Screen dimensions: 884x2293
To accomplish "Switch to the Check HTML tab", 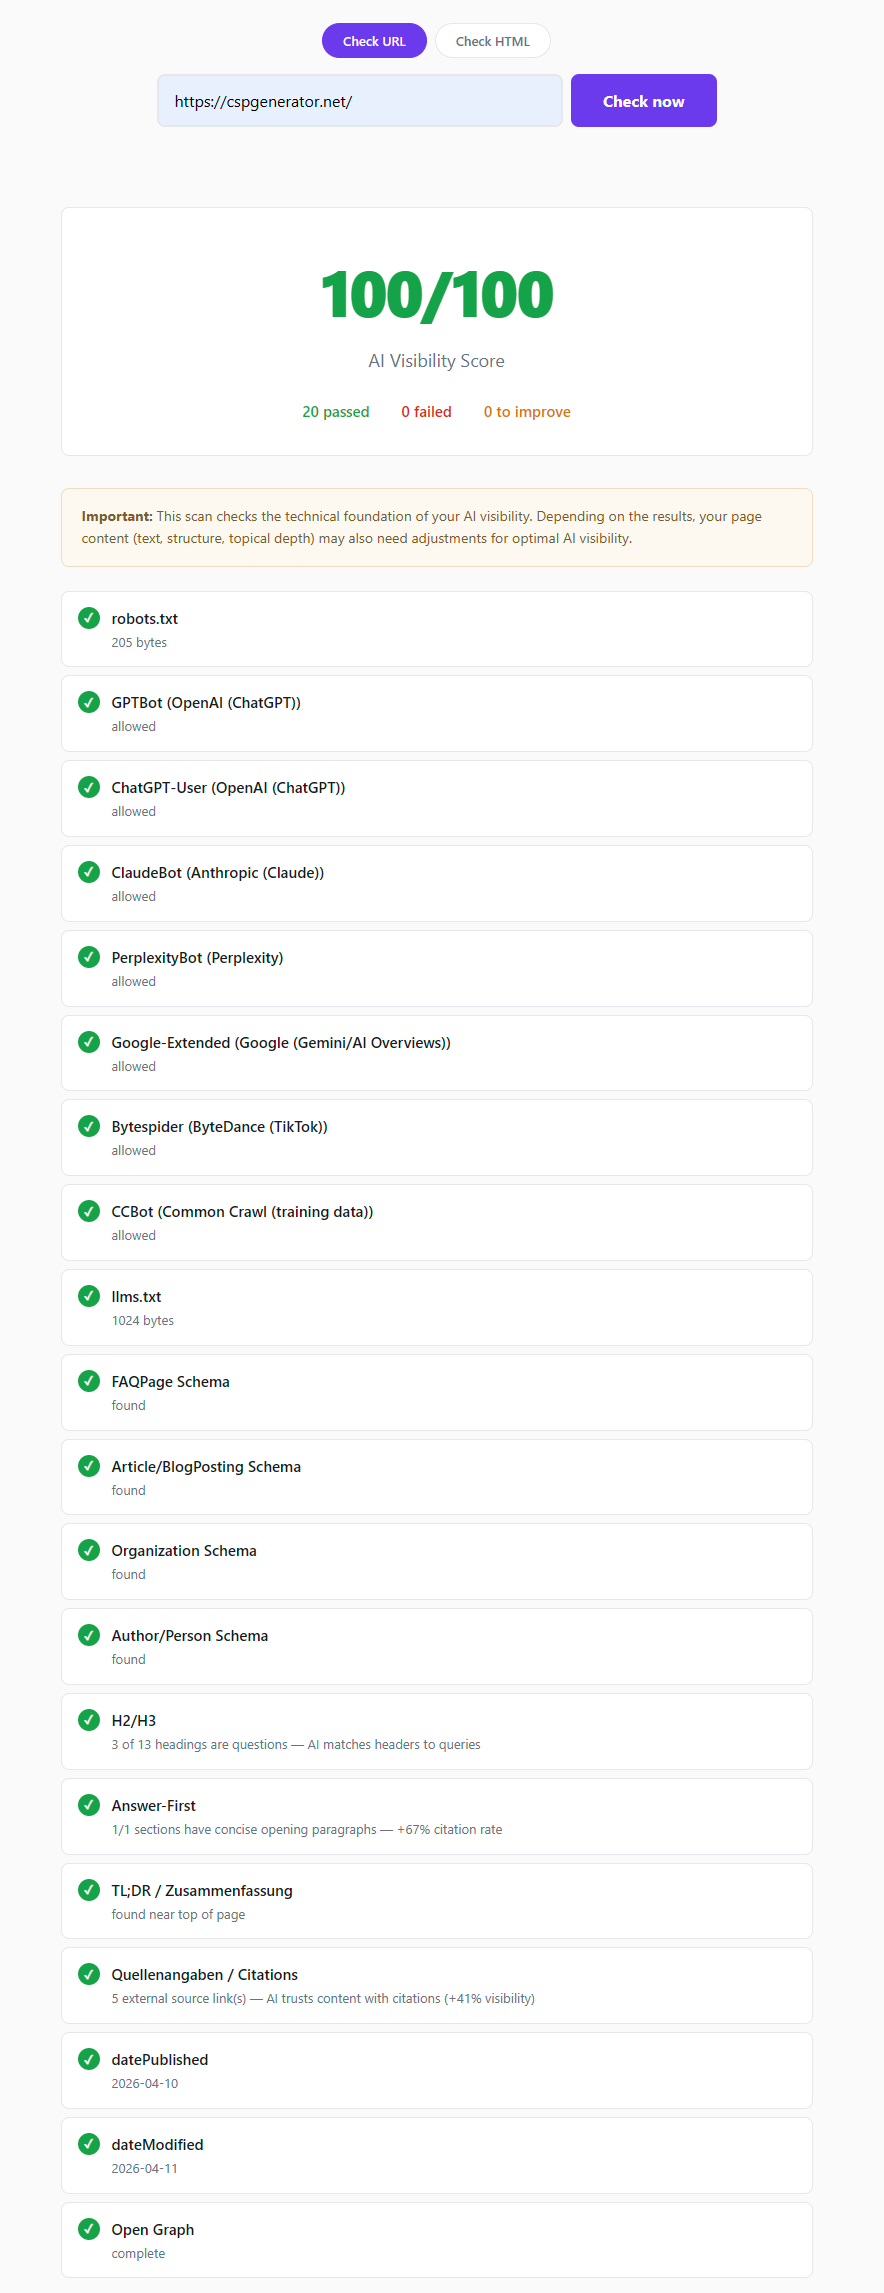I will point(492,41).
